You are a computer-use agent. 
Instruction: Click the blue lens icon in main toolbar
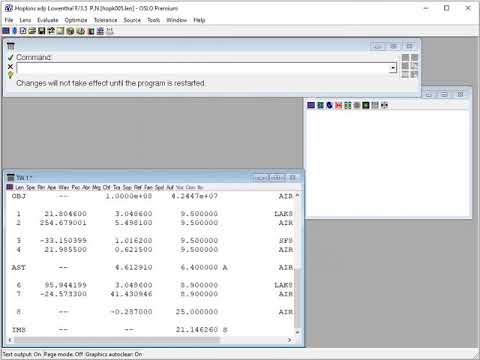(15, 31)
